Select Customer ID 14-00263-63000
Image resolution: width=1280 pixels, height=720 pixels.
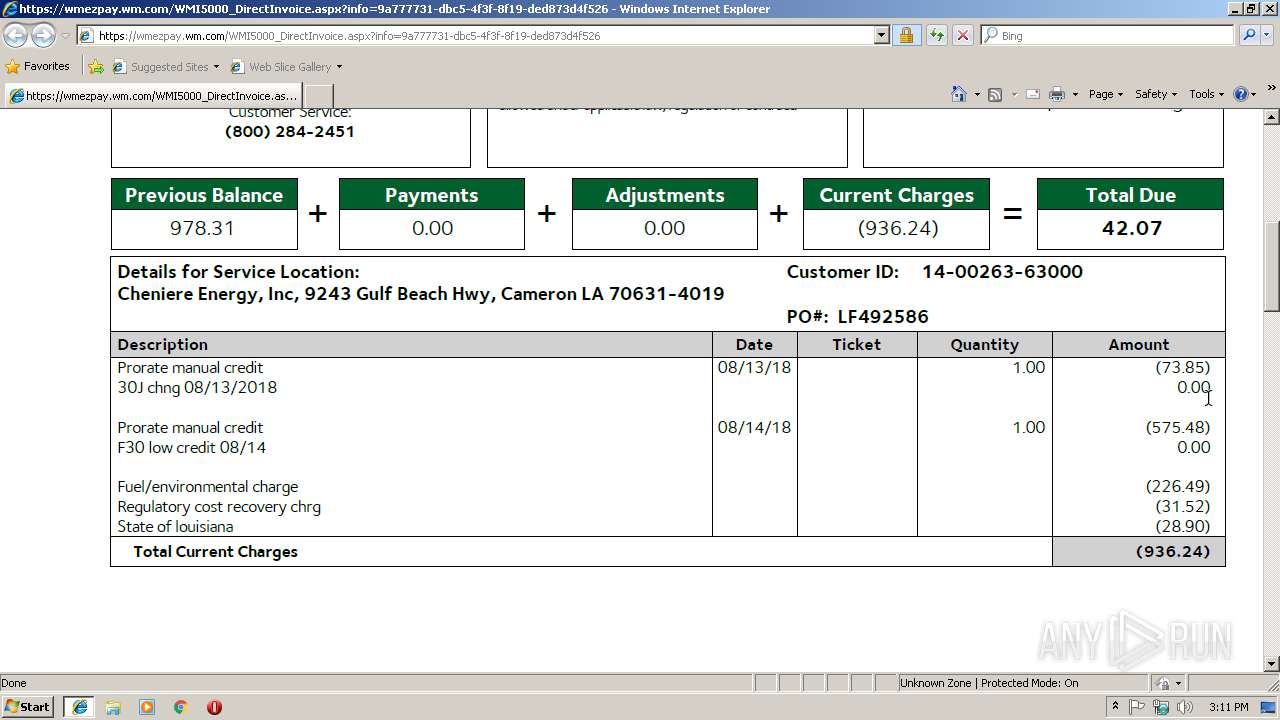tap(1002, 272)
